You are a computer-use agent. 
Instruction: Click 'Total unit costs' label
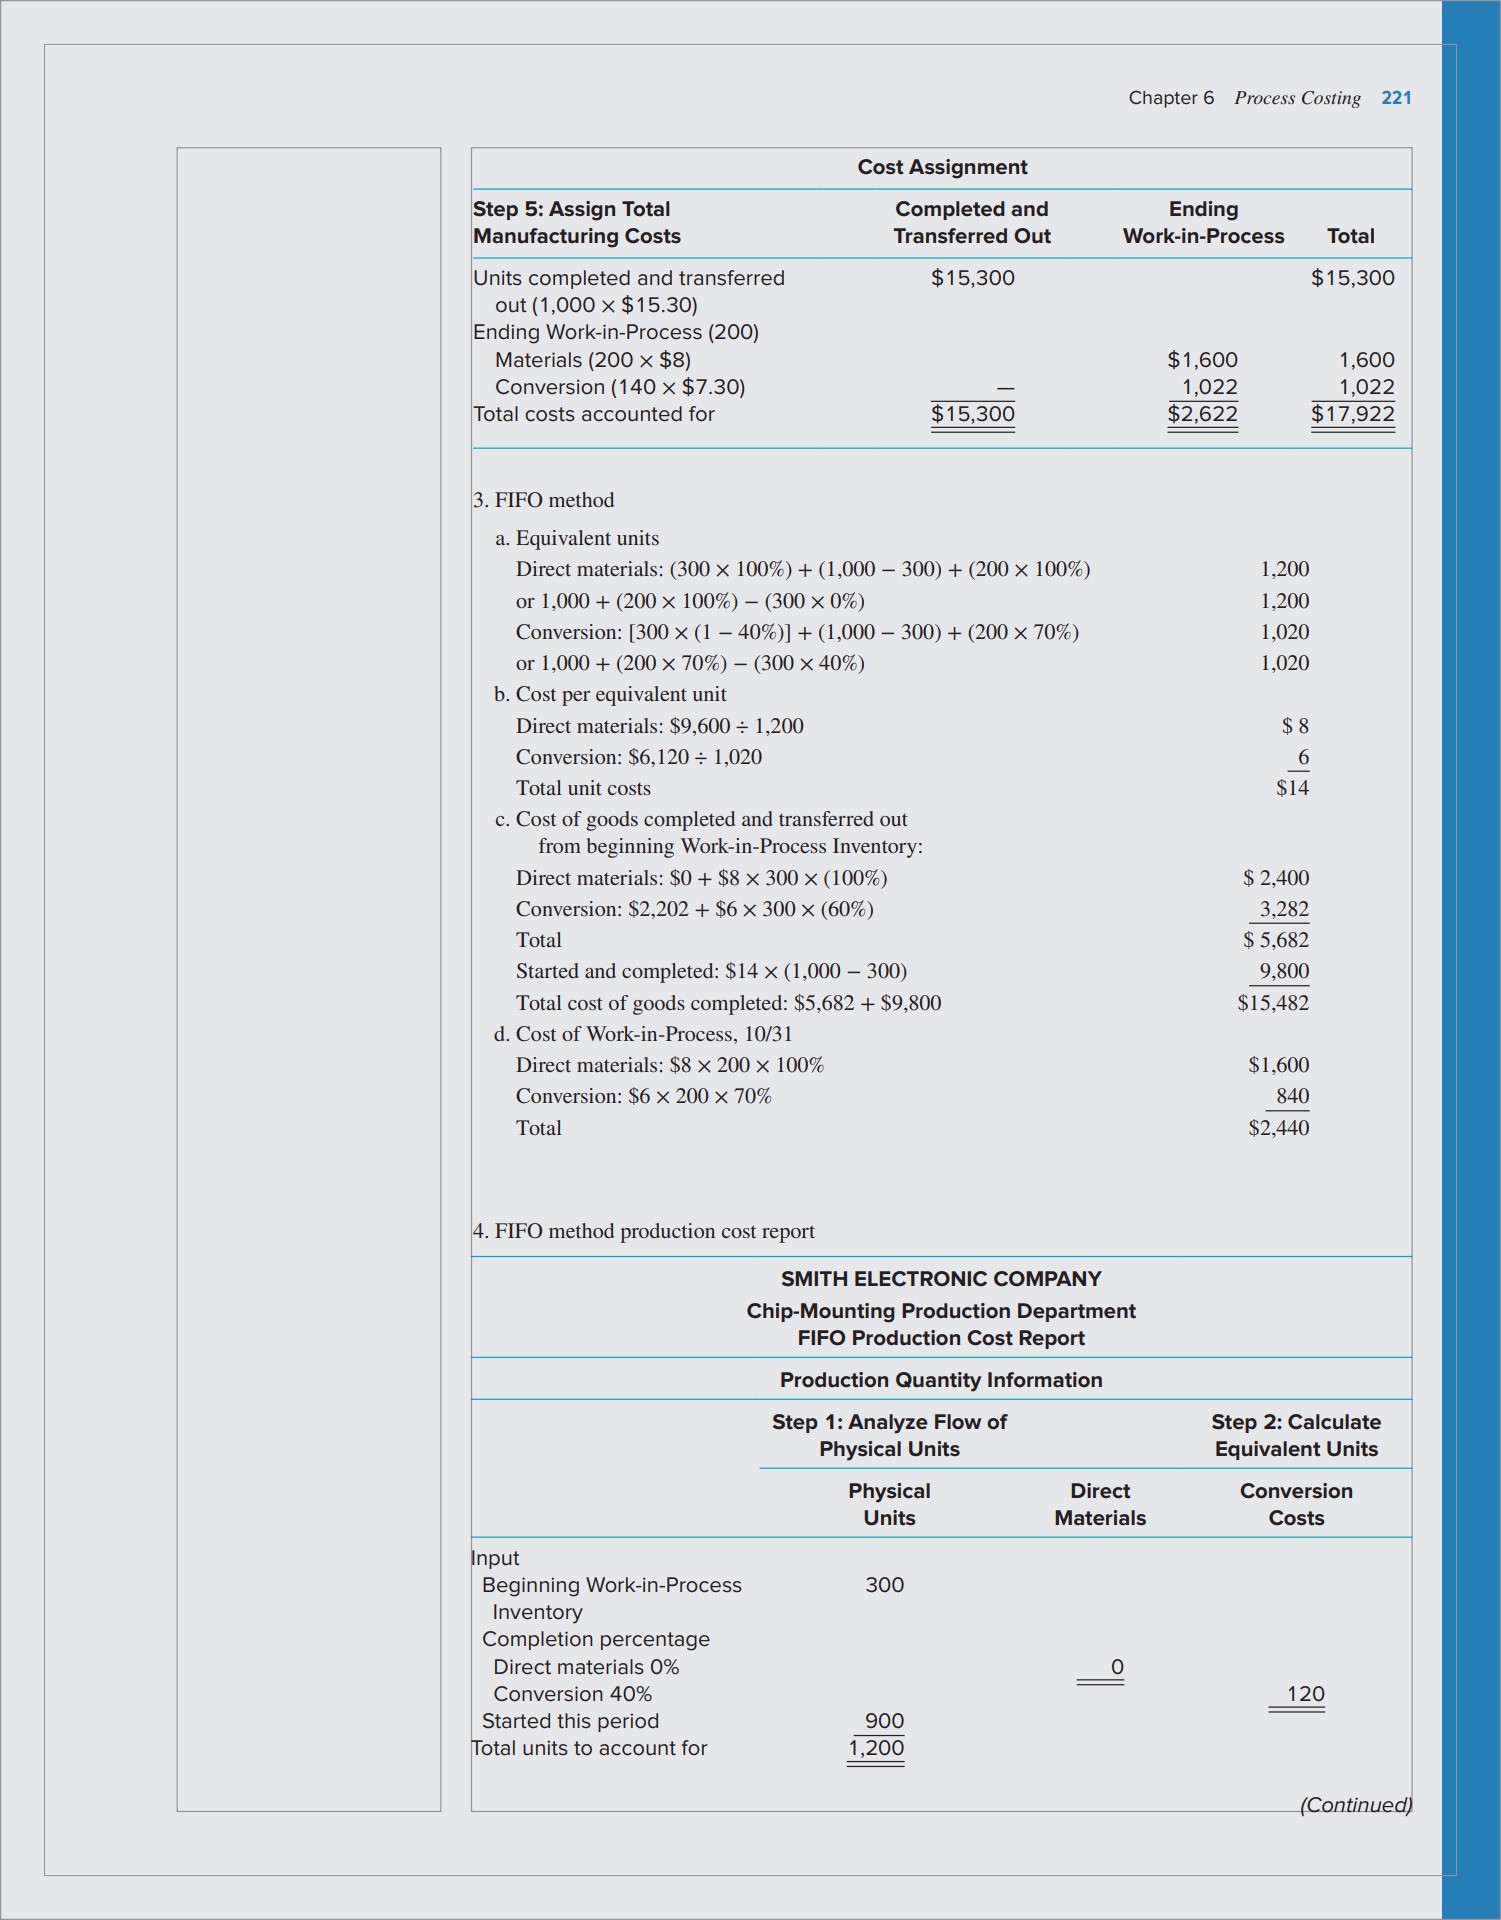point(583,788)
